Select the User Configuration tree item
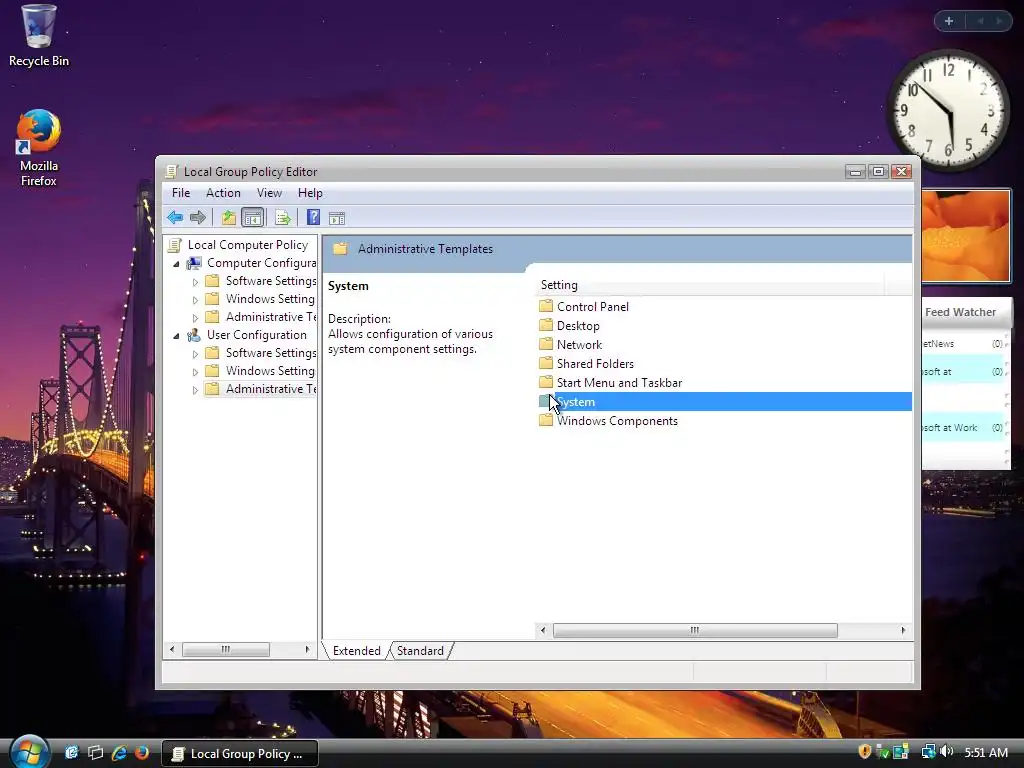Viewport: 1024px width, 768px height. (x=257, y=334)
